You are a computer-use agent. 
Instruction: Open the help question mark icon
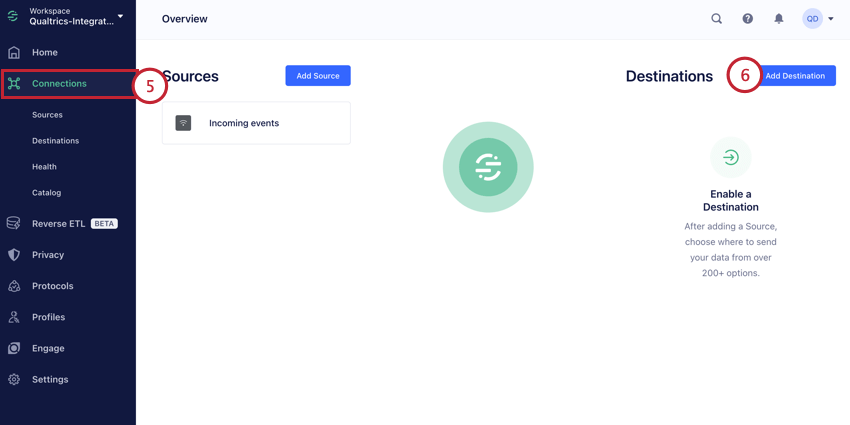coord(748,19)
